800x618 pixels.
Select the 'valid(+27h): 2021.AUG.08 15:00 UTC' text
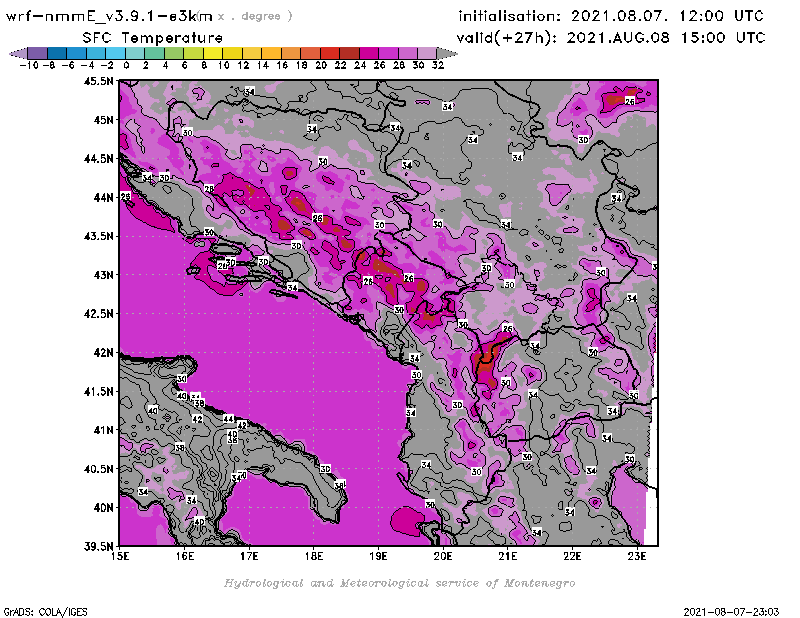[611, 38]
